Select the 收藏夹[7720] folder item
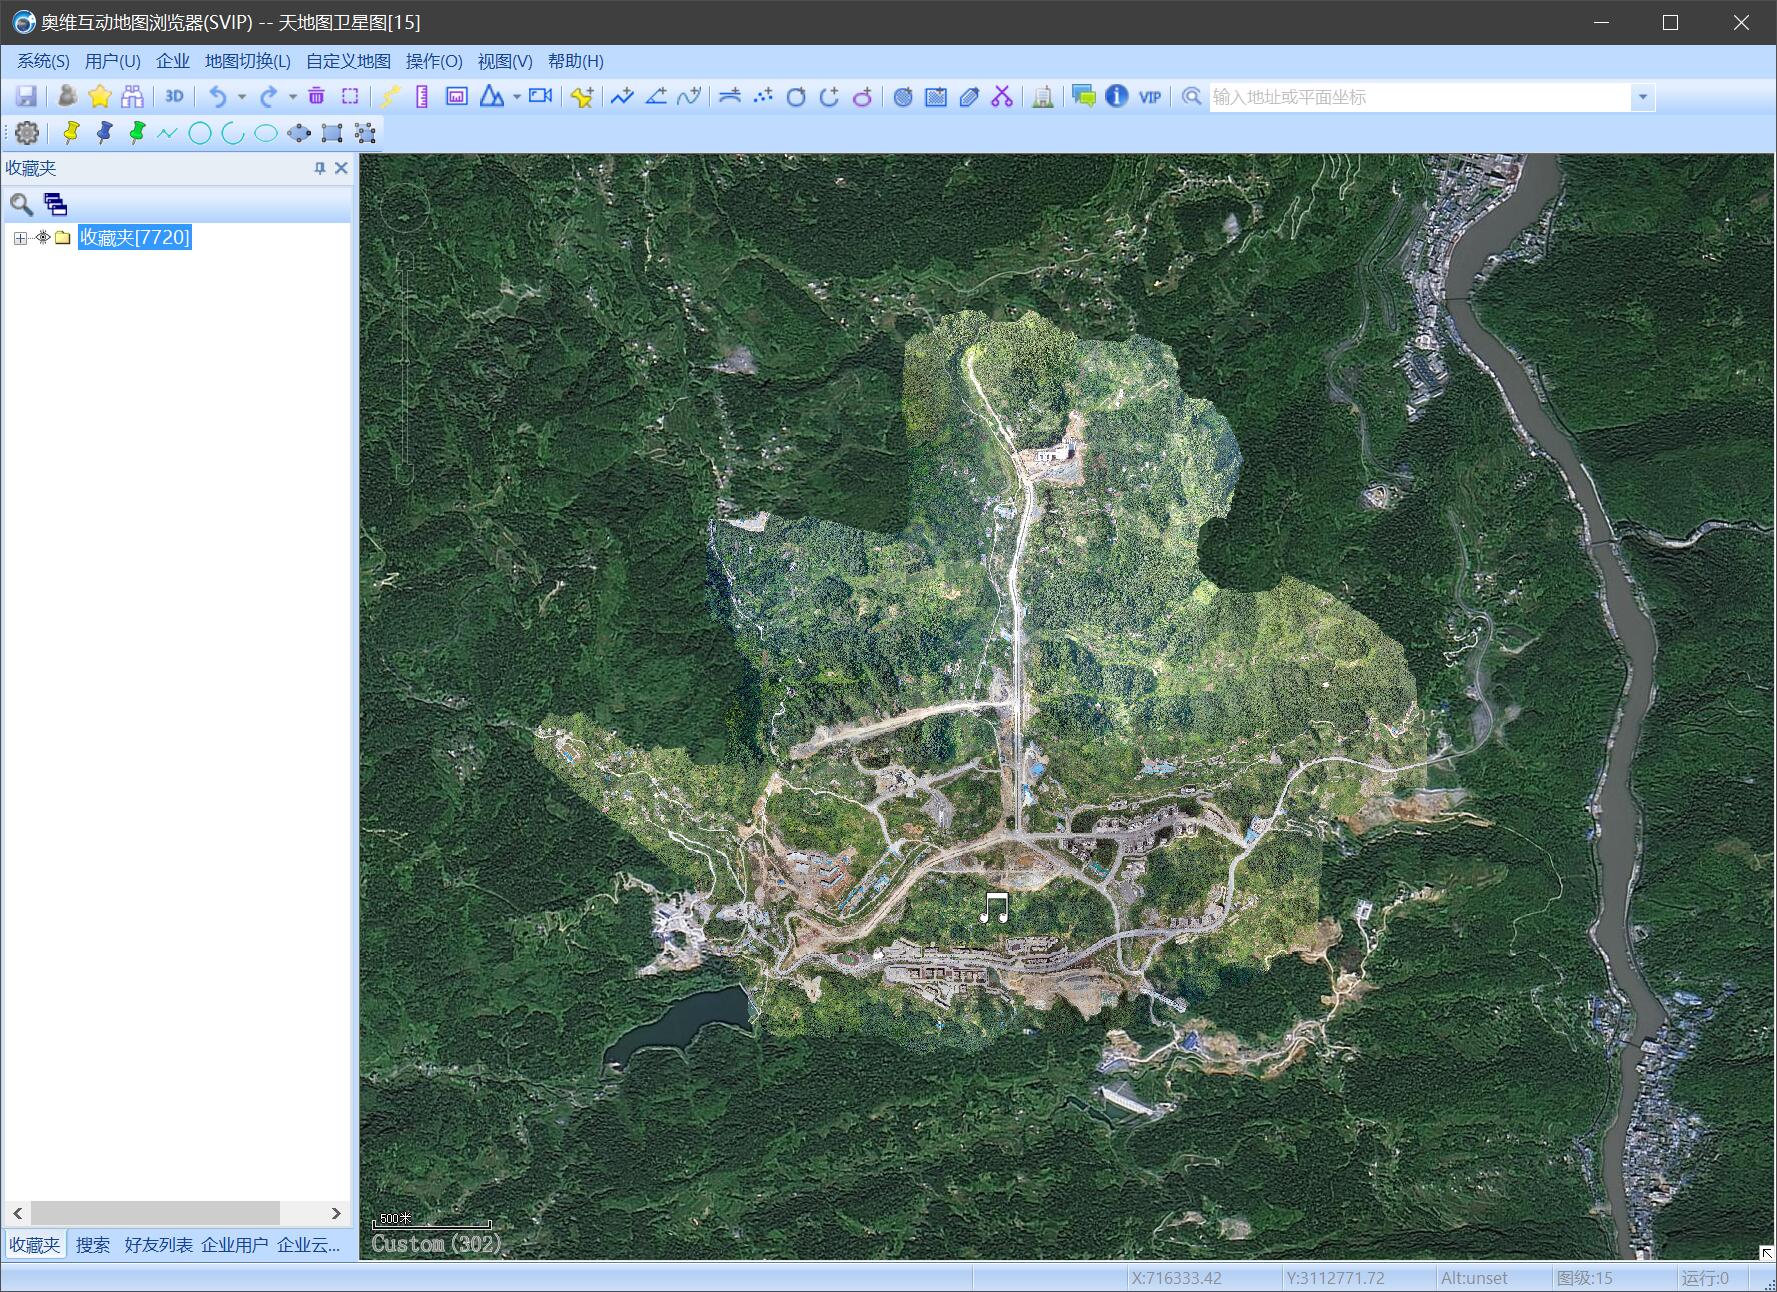This screenshot has width=1777, height=1292. pyautogui.click(x=135, y=237)
